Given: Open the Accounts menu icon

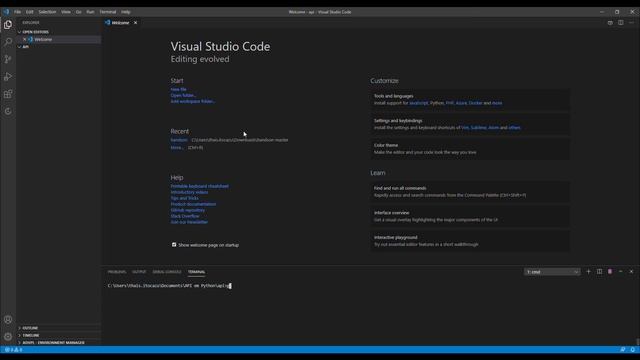Looking at the screenshot, I should [8, 320].
